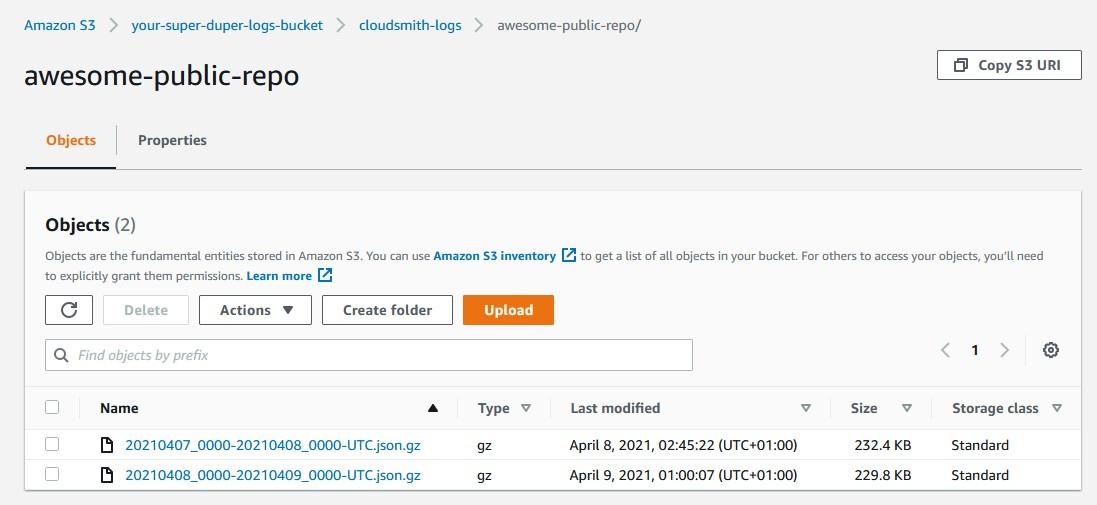Click the Create folder button
Viewport: 1097px width, 505px height.
pyautogui.click(x=388, y=310)
